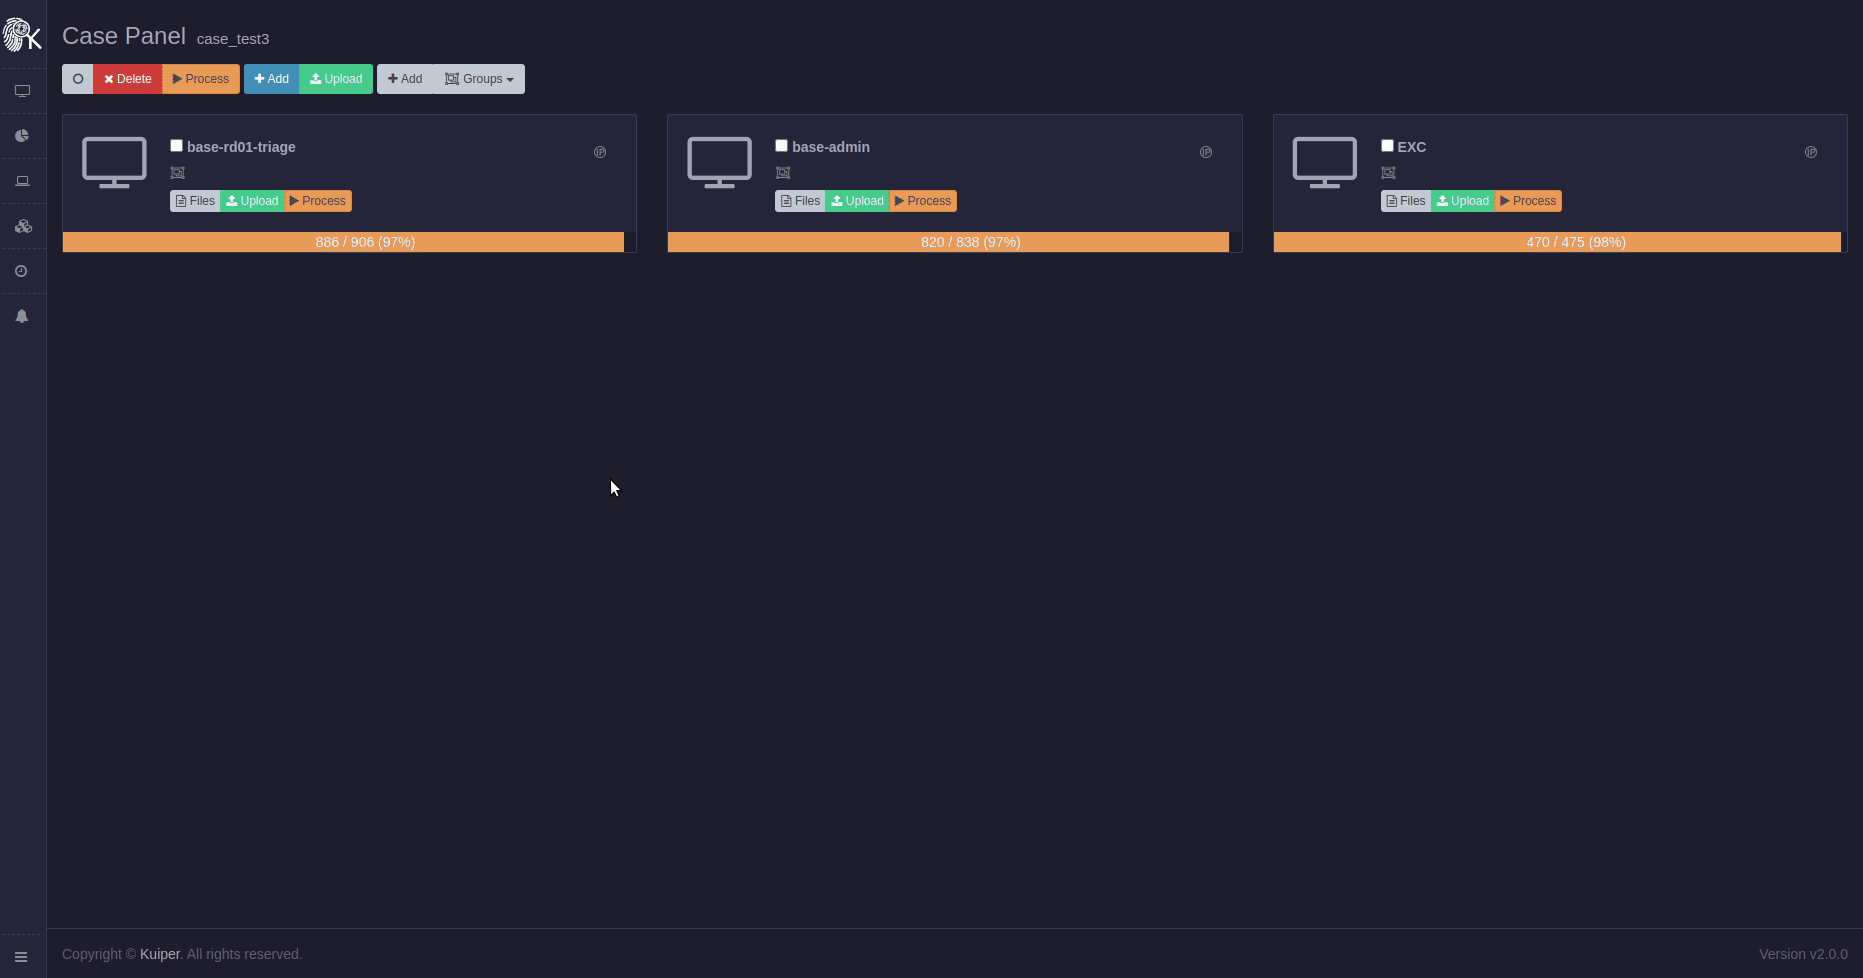This screenshot has width=1863, height=978.
Task: Click the IP icon on base-rd01-triage card
Action: (x=600, y=152)
